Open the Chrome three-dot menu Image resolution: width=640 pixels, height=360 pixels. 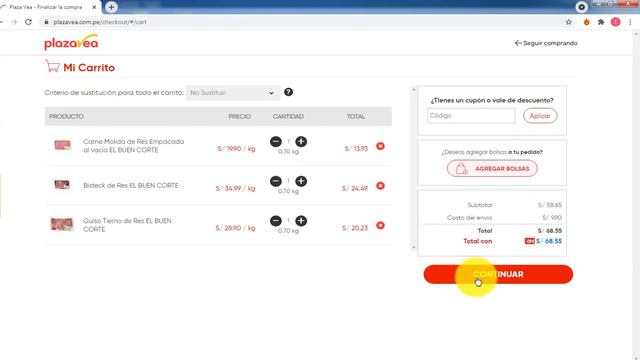630,22
